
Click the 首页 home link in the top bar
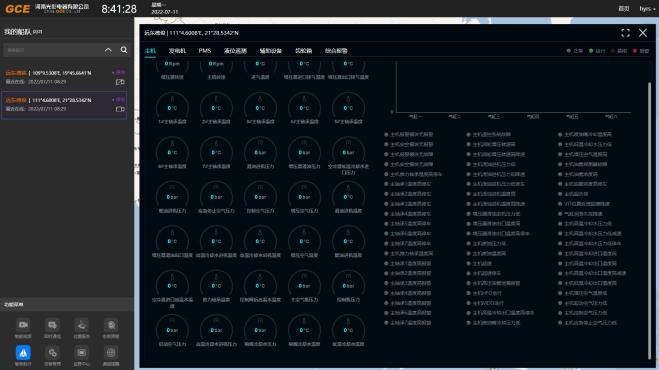(624, 8)
